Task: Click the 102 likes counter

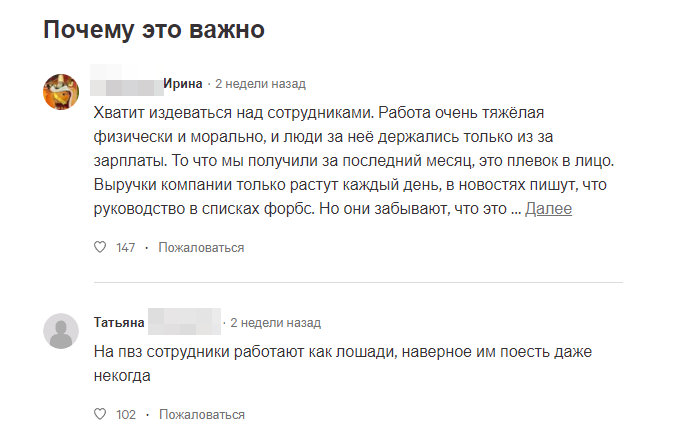Action: point(125,414)
